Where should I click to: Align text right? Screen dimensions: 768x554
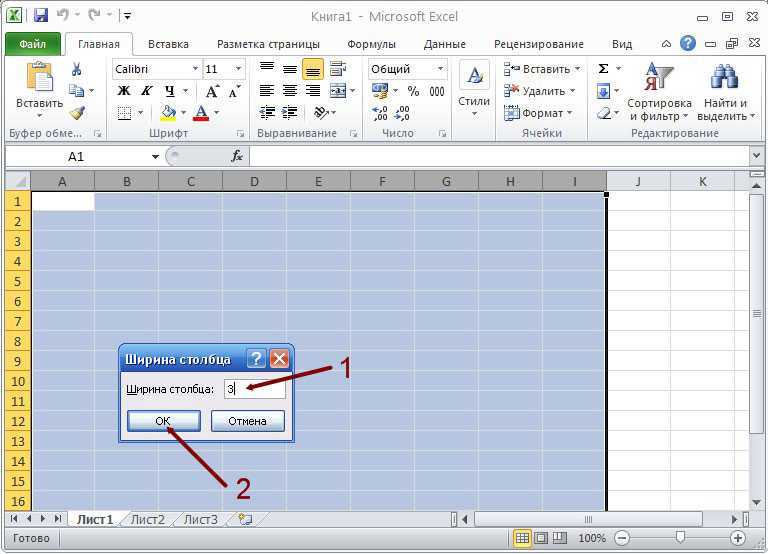click(312, 91)
